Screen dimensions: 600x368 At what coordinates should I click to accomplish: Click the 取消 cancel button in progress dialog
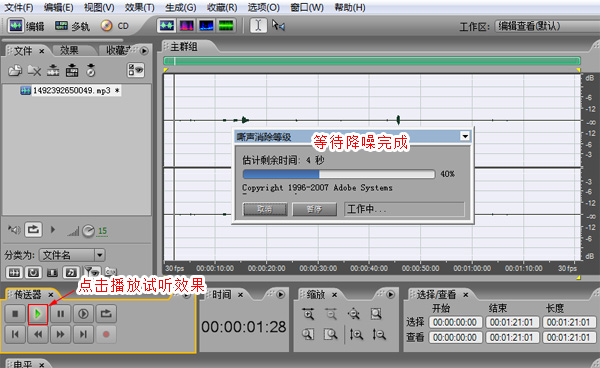tap(265, 209)
